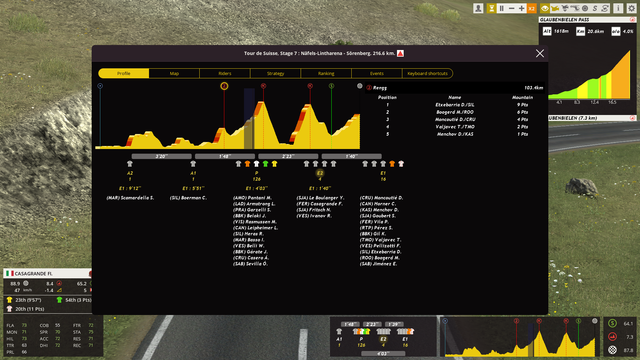640x360 pixels.
Task: Select the finish marker on stage profile
Action: coord(360,86)
